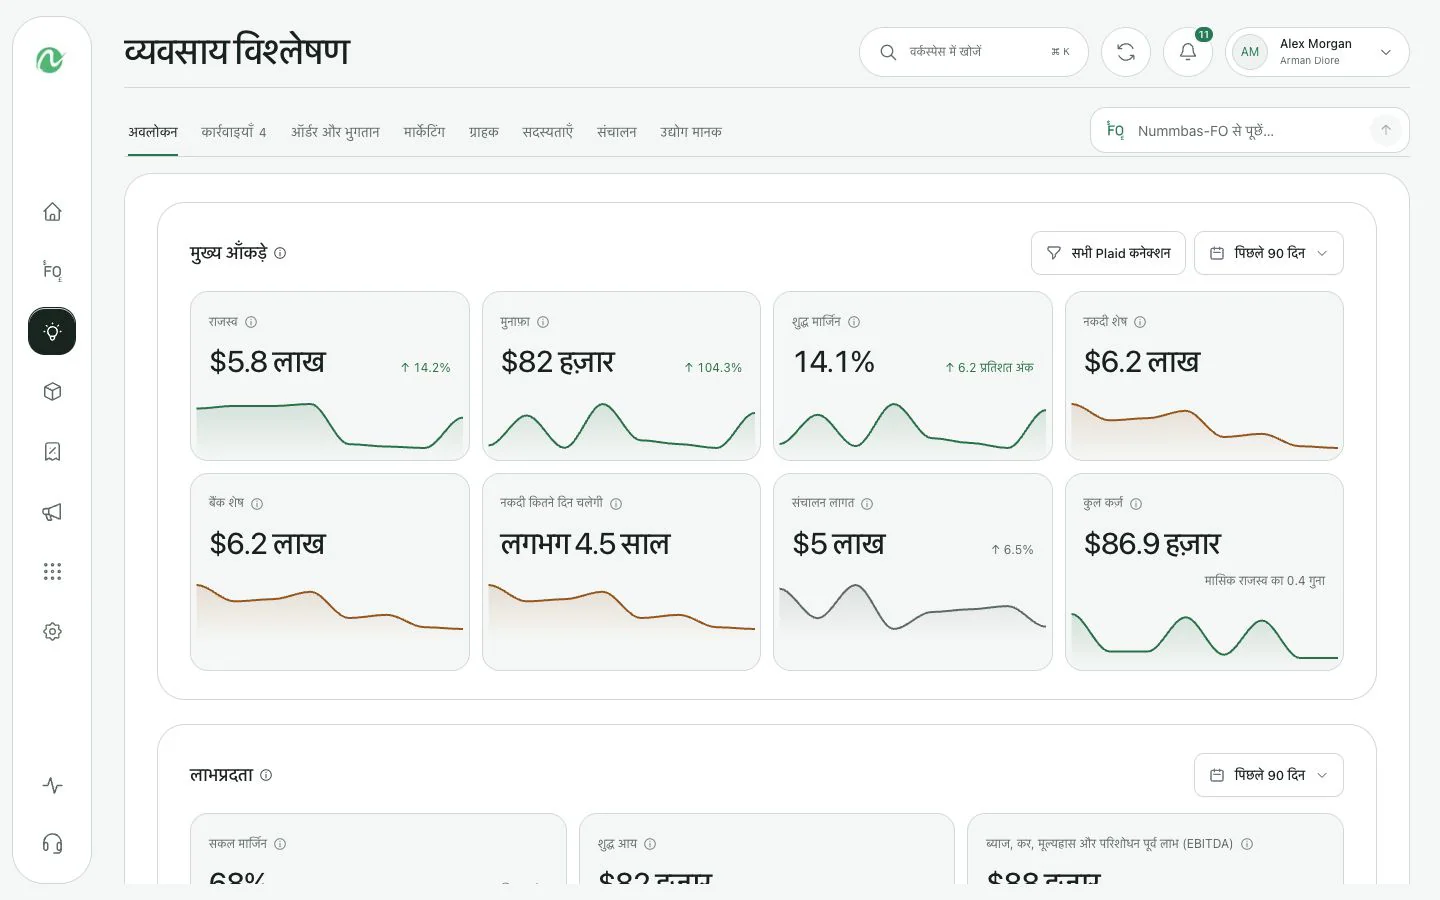Screen dimensions: 1440x900
Task: Open the सभी Plaid कनेक्शन filter
Action: (1108, 253)
